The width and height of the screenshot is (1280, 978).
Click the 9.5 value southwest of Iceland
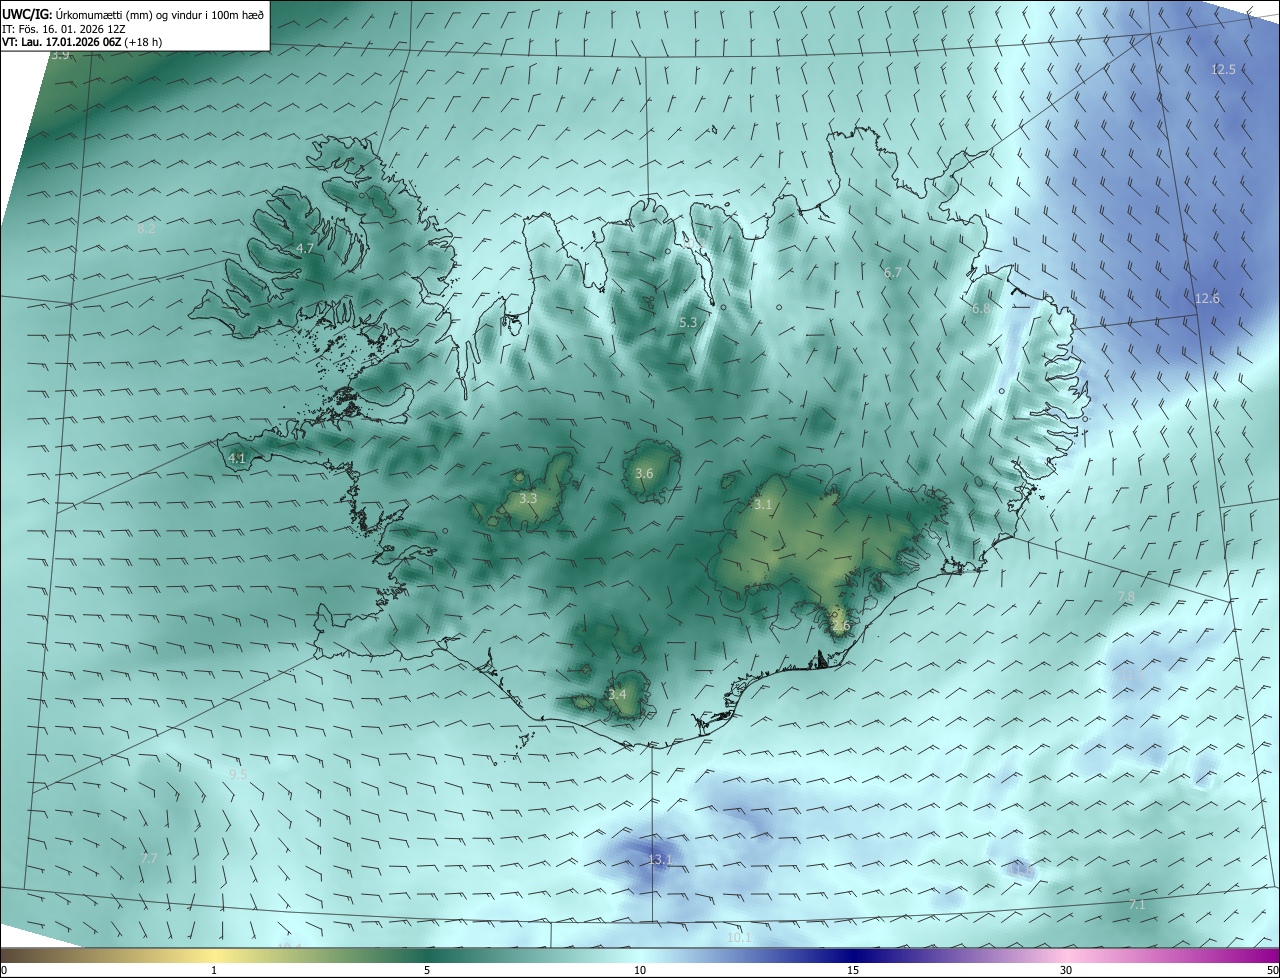click(238, 774)
